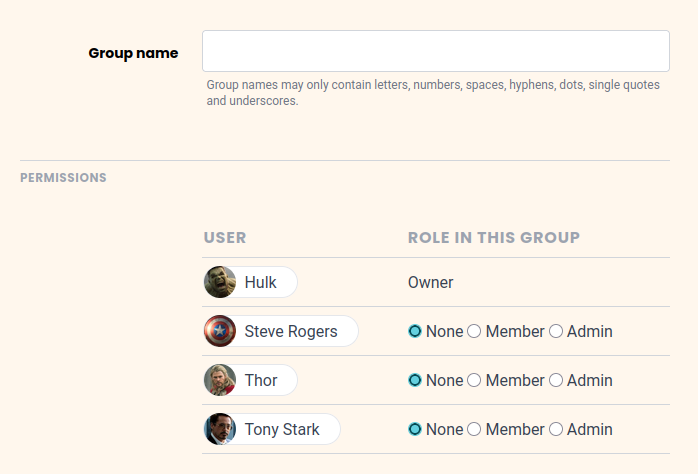Set Steve Rogers' role to Member

click(x=475, y=331)
